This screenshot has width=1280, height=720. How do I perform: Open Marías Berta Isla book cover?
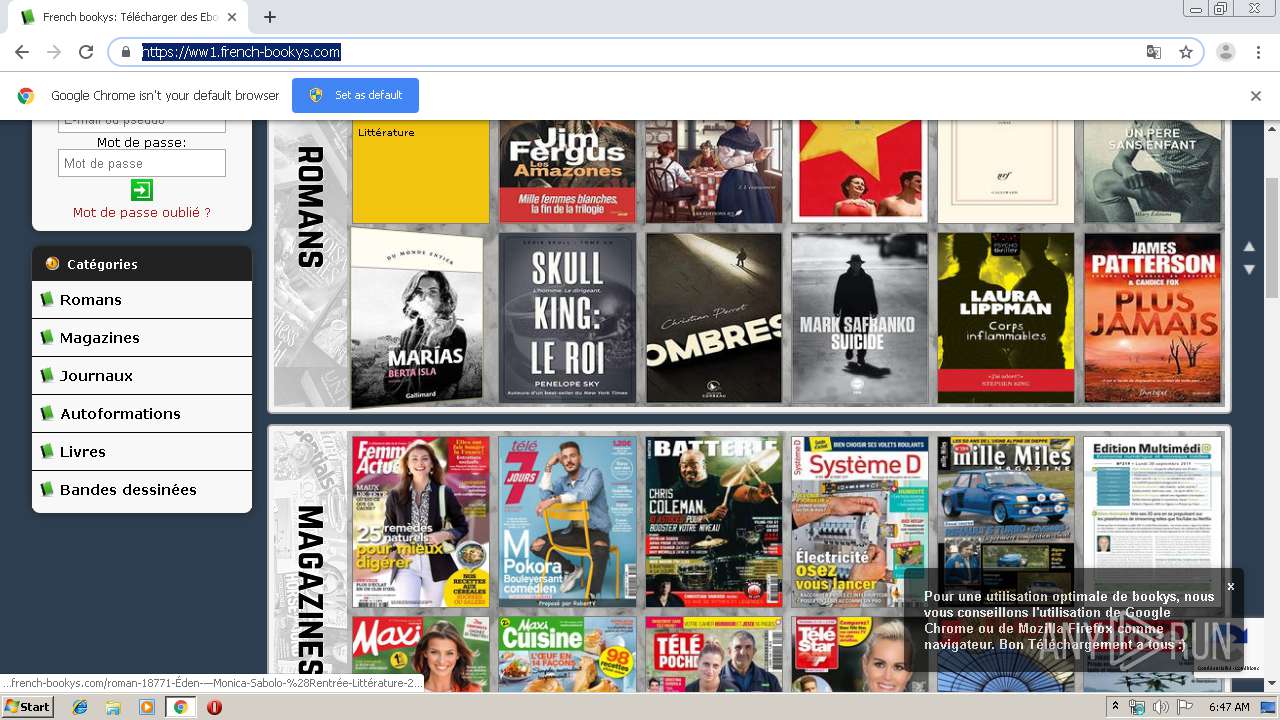pos(418,318)
